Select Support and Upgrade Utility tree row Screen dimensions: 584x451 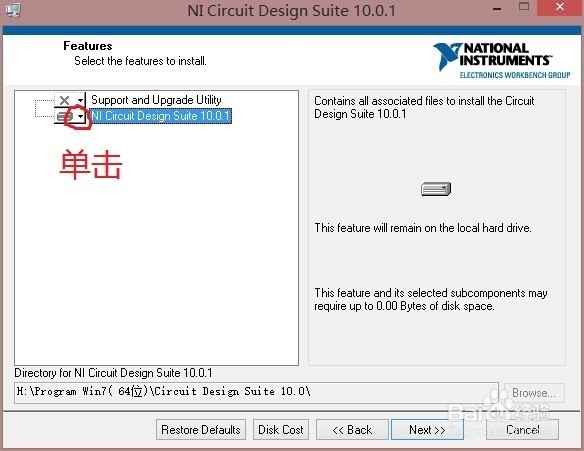pyautogui.click(x=156, y=100)
